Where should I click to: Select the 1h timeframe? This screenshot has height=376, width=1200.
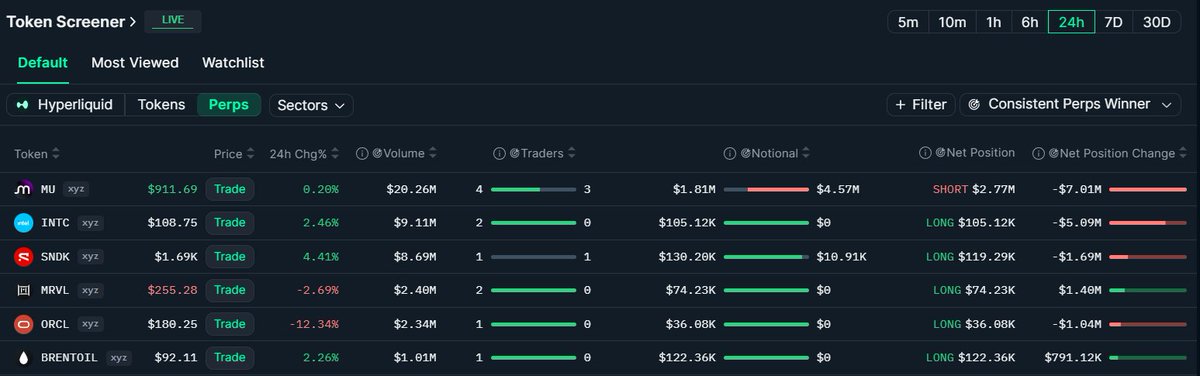tap(993, 21)
